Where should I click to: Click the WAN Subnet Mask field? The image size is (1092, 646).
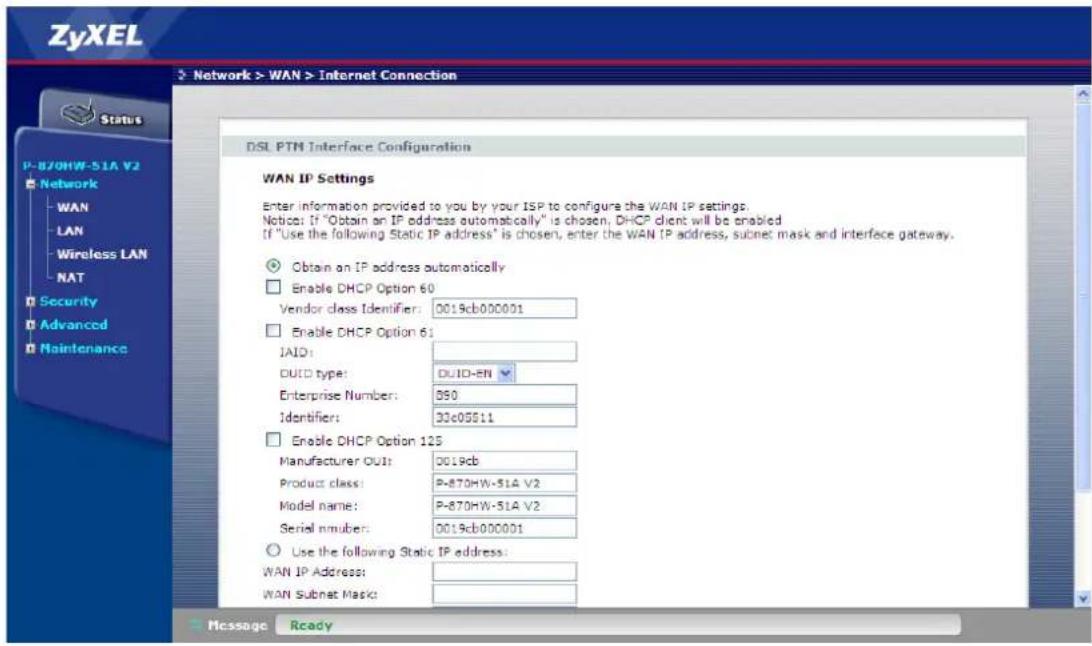point(504,594)
